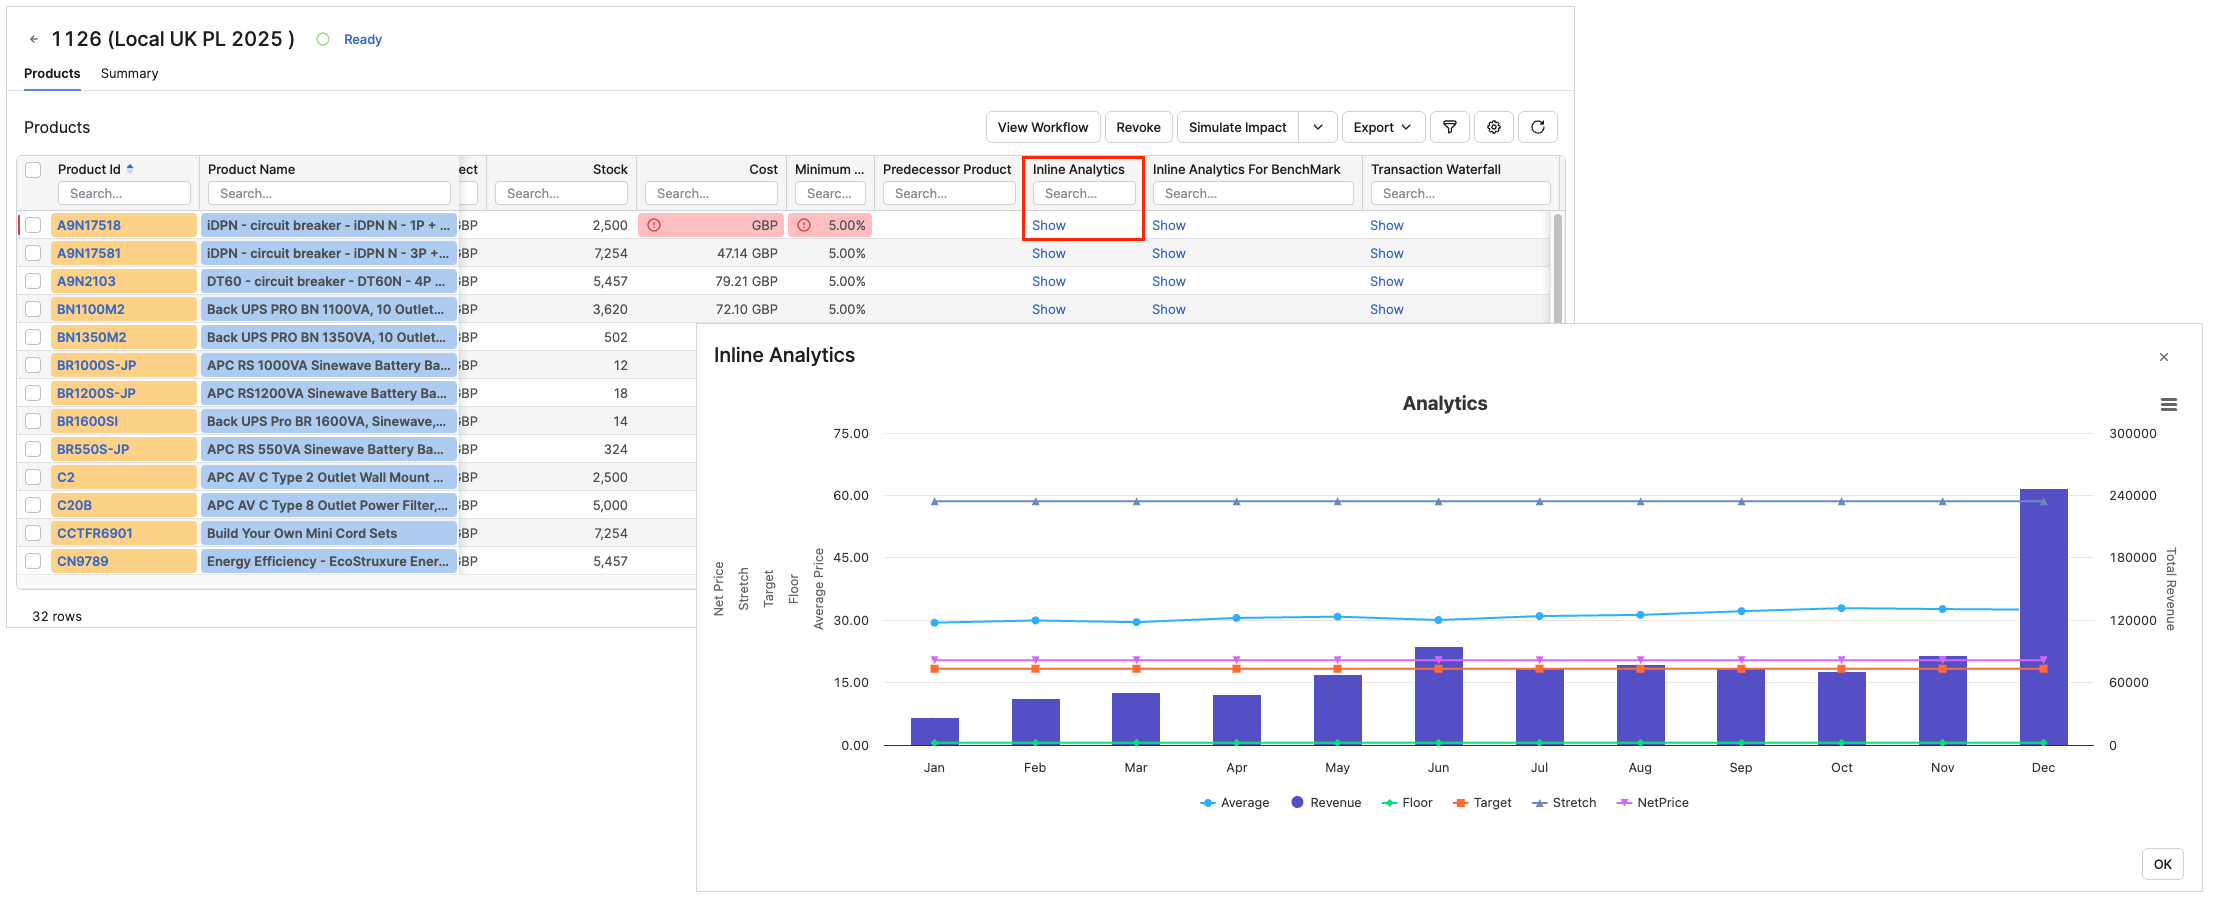Click the Minimum cell of A9N2103

click(x=830, y=281)
